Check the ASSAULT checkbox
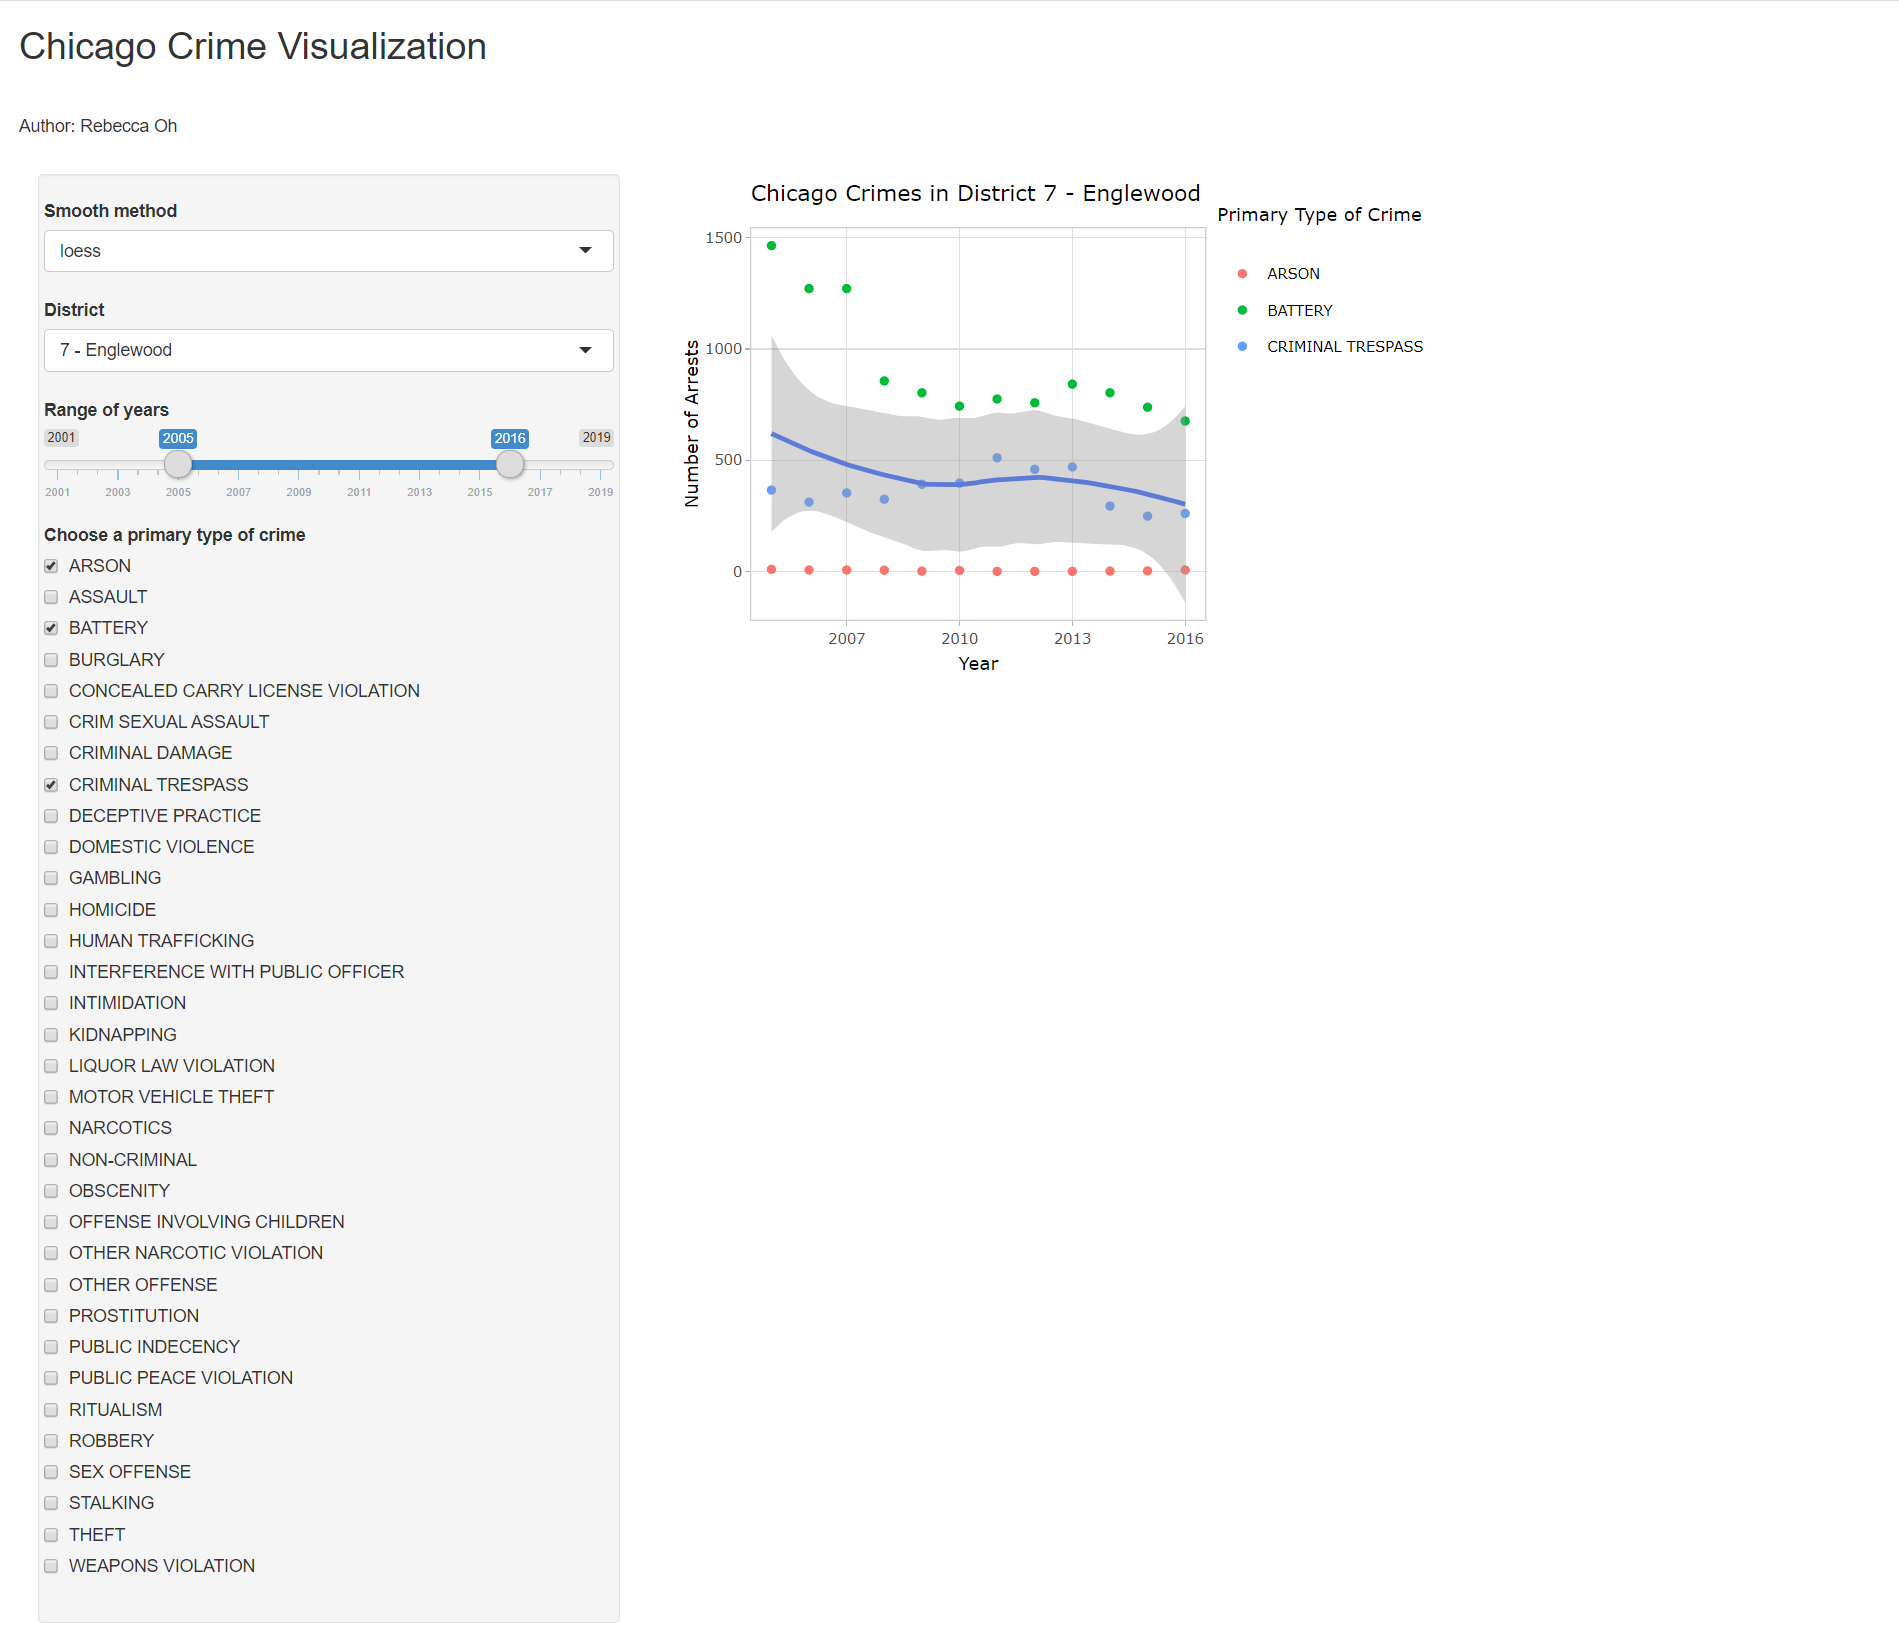 point(51,597)
